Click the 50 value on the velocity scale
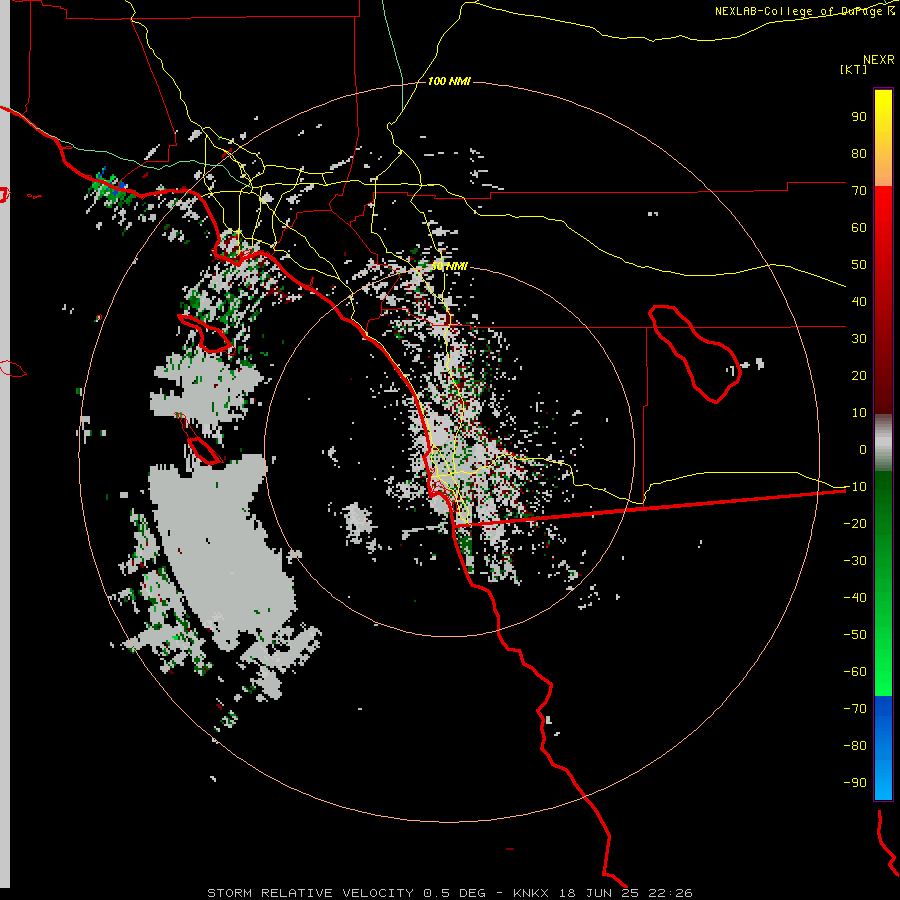The width and height of the screenshot is (900, 900). [859, 265]
